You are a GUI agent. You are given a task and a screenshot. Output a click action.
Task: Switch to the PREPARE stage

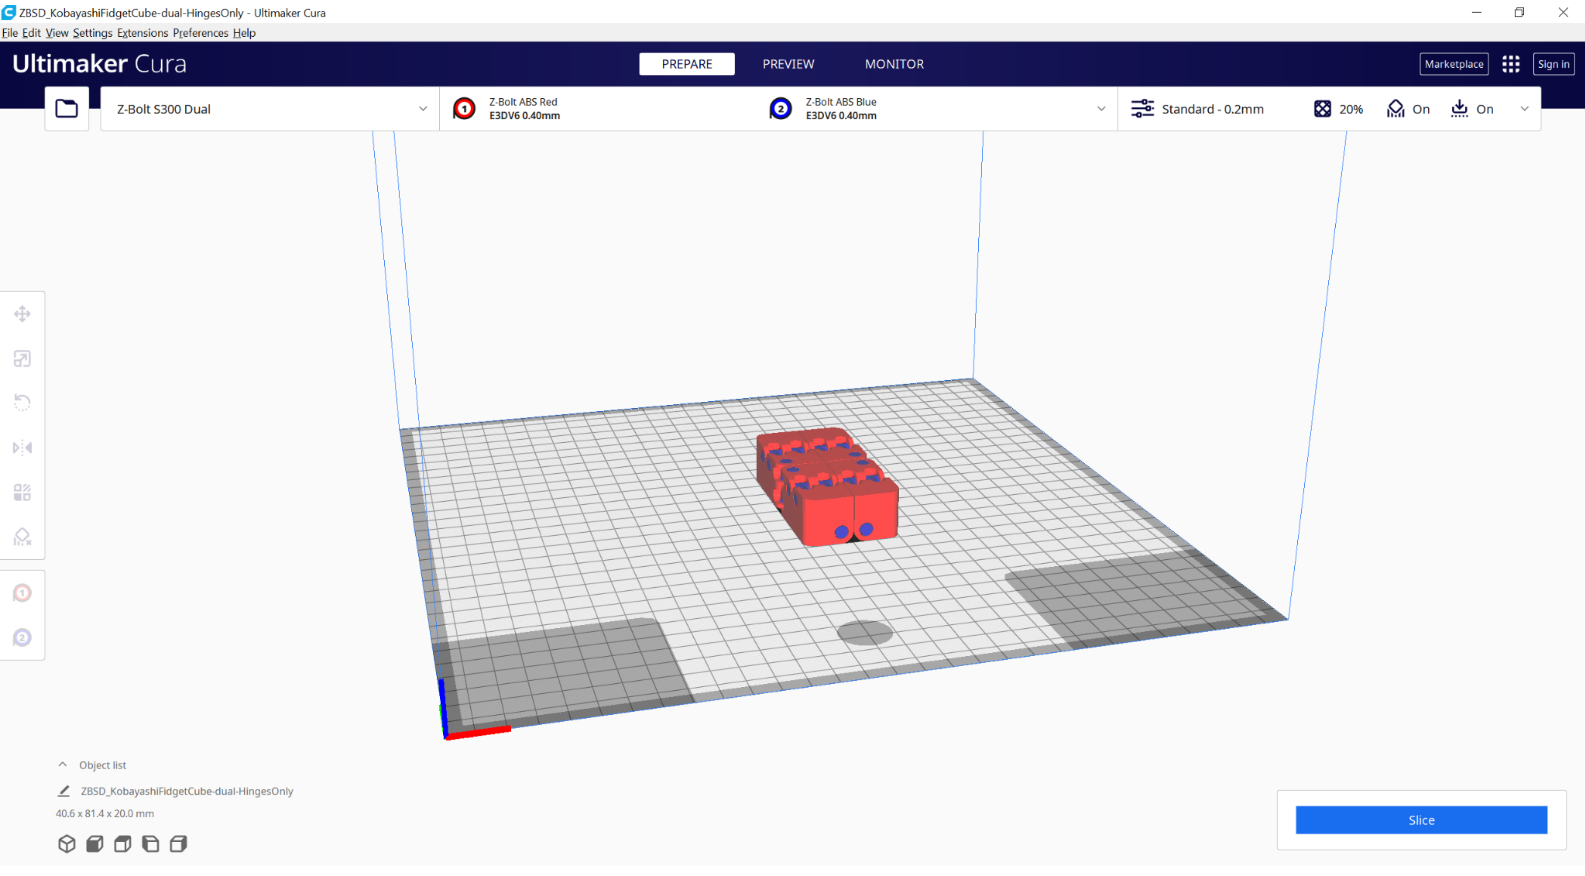tap(687, 64)
